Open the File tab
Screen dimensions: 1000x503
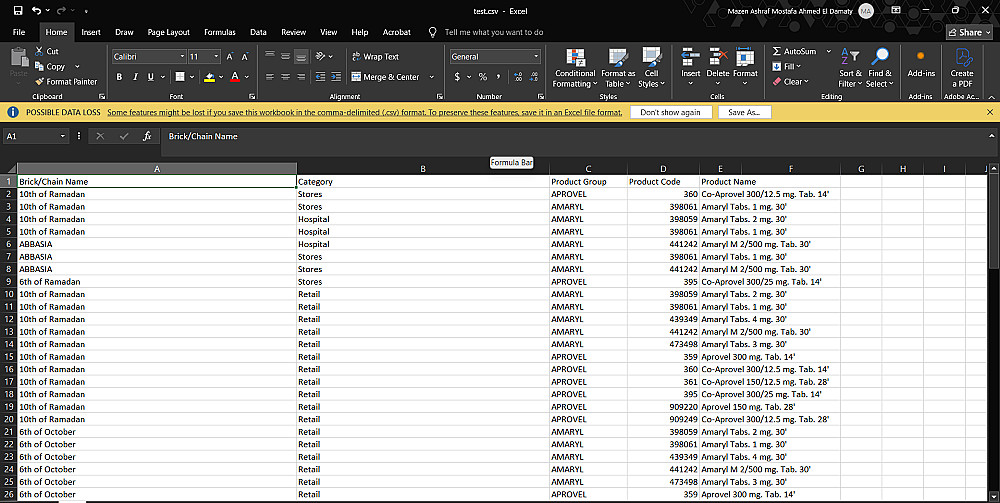19,32
